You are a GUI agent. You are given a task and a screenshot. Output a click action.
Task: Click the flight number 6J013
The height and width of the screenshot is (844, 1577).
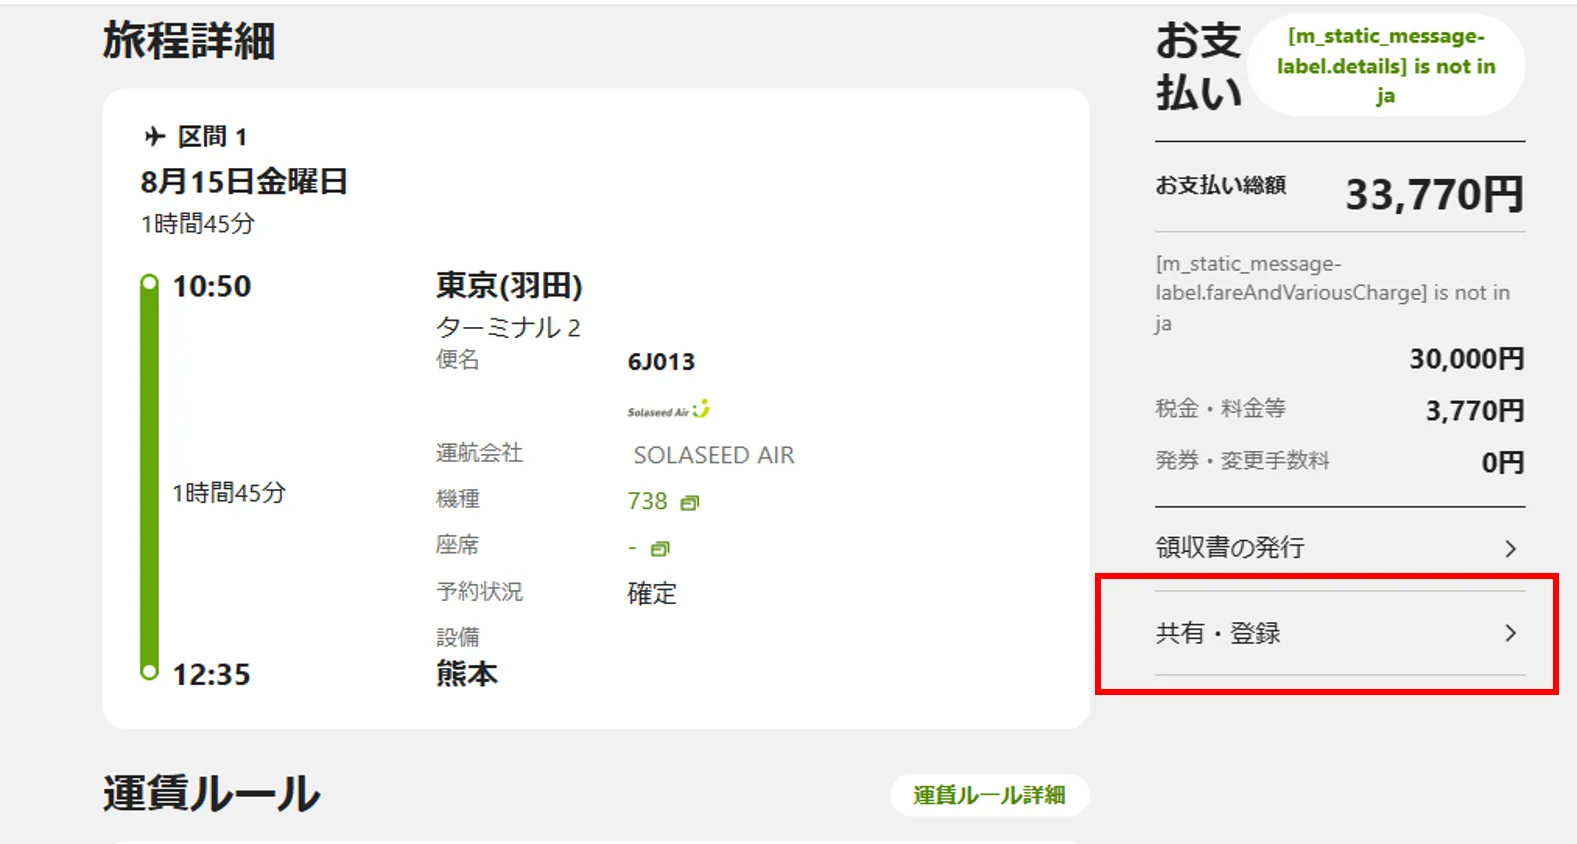pos(661,362)
